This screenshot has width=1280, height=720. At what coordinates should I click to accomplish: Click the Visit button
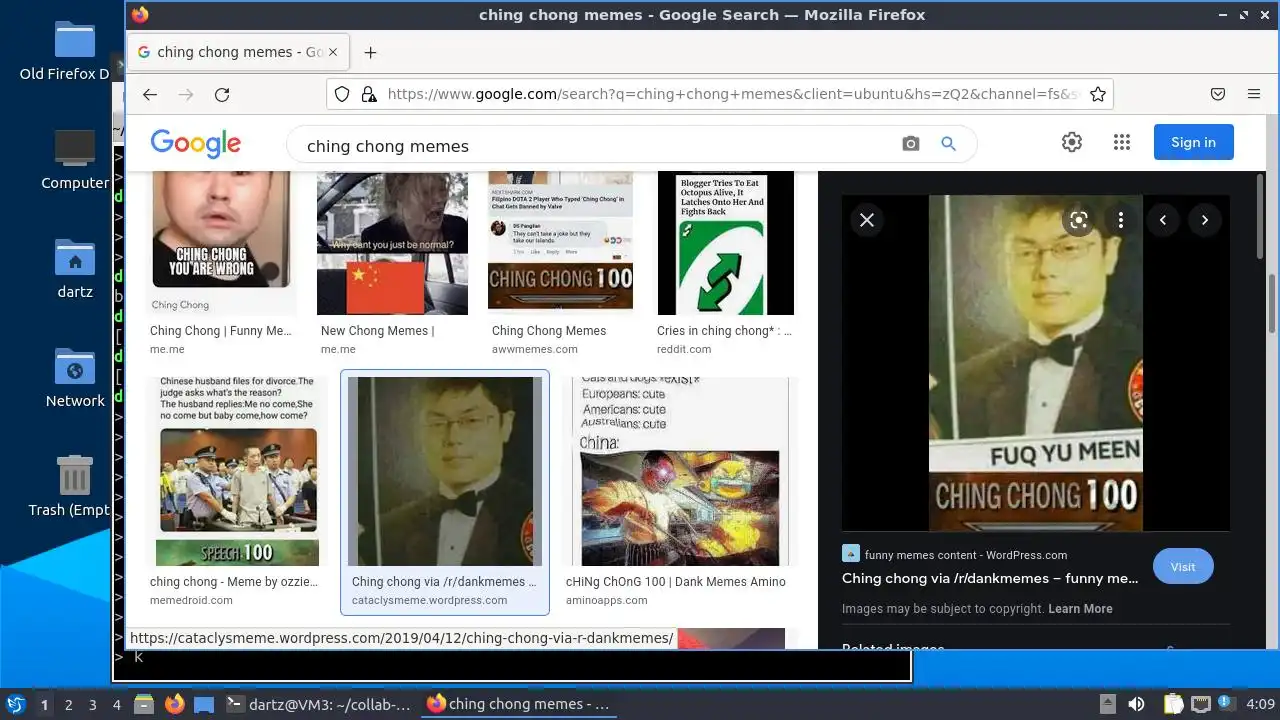pos(1183,567)
